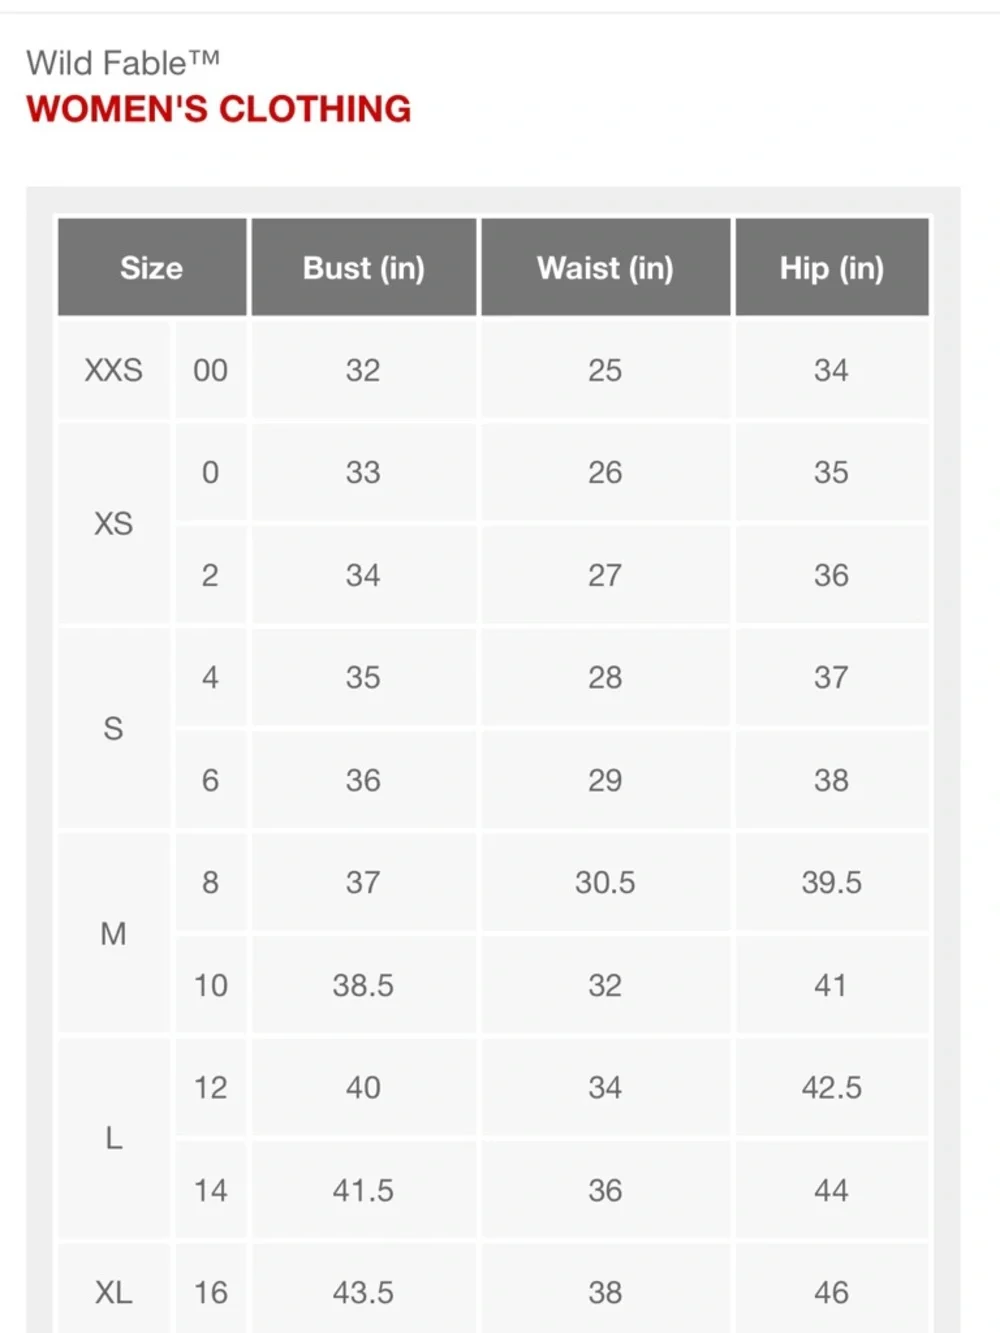Select numeric size 10 cell
1000x1333 pixels.
211,985
